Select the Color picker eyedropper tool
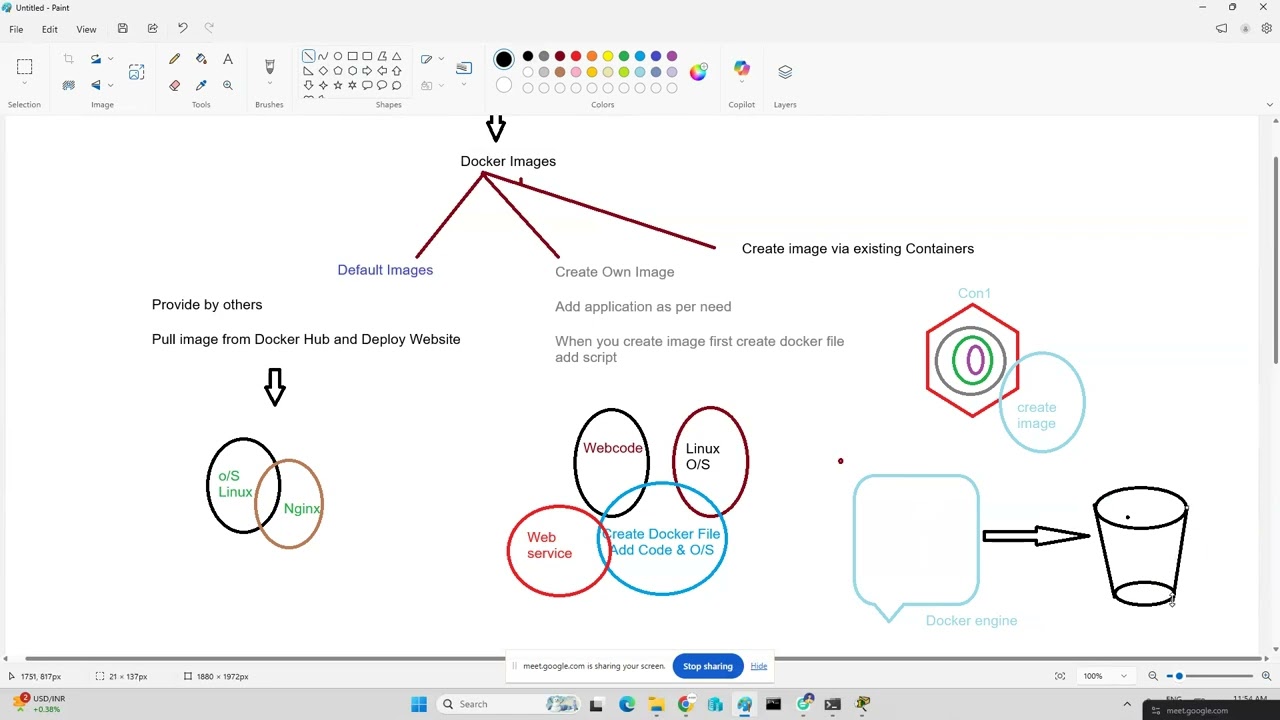 pos(201,86)
